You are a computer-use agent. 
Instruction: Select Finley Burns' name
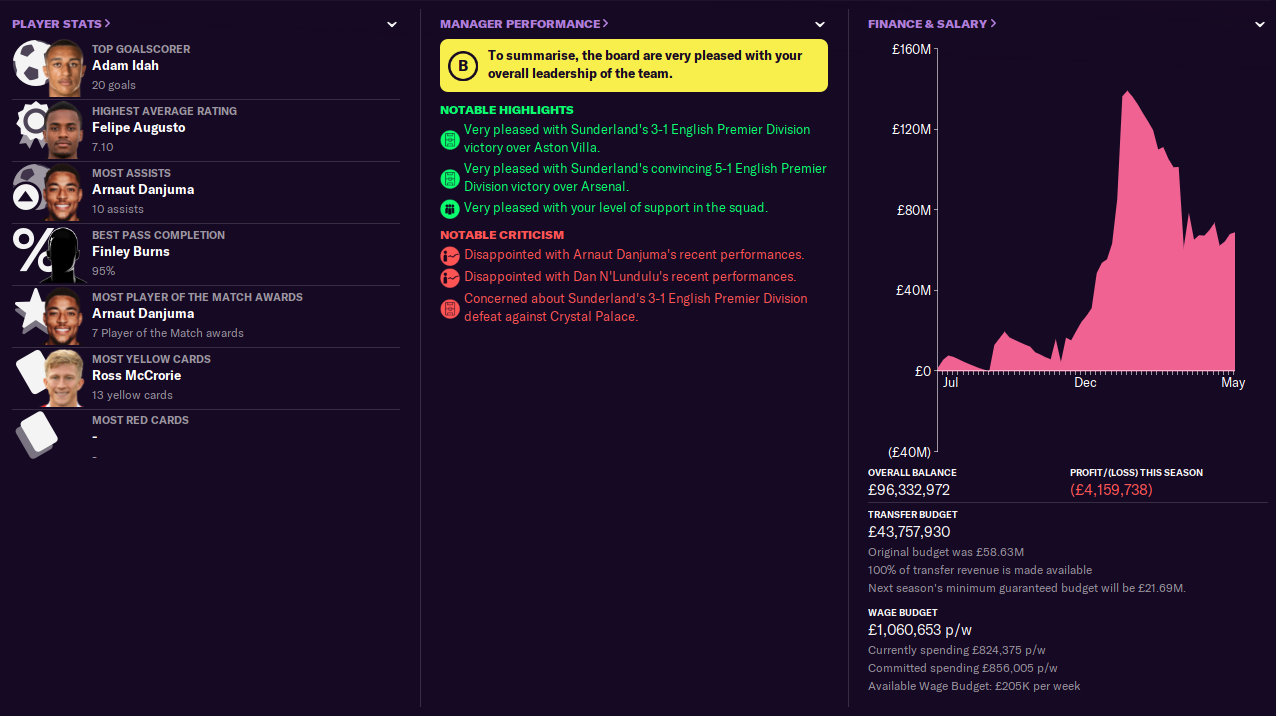pyautogui.click(x=131, y=251)
